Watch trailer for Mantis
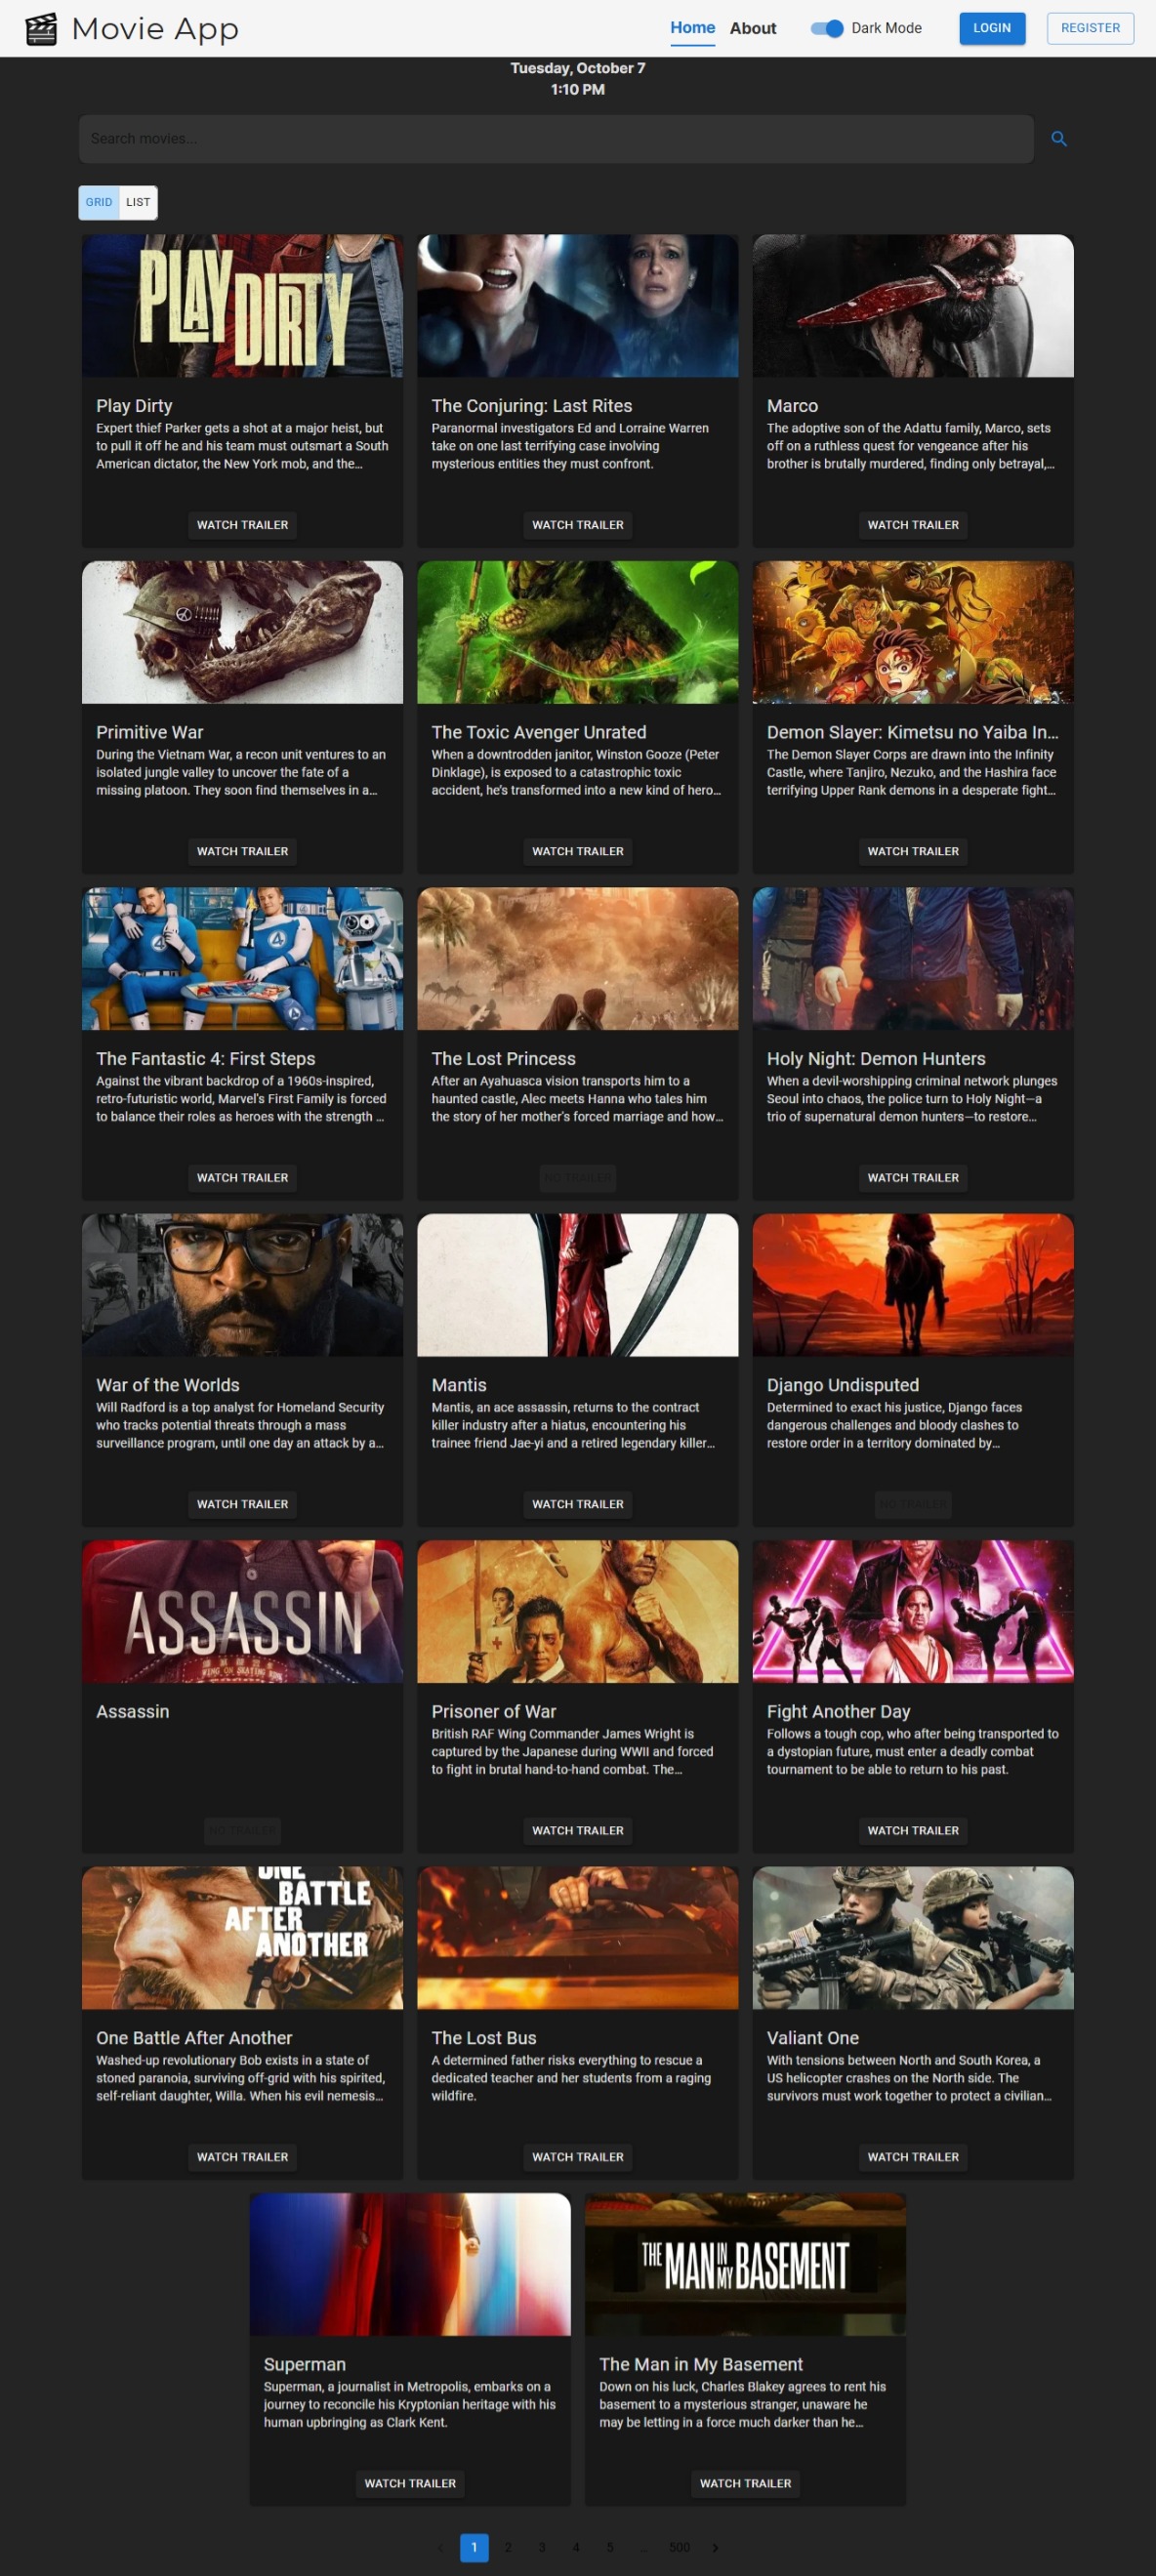 [x=577, y=1504]
